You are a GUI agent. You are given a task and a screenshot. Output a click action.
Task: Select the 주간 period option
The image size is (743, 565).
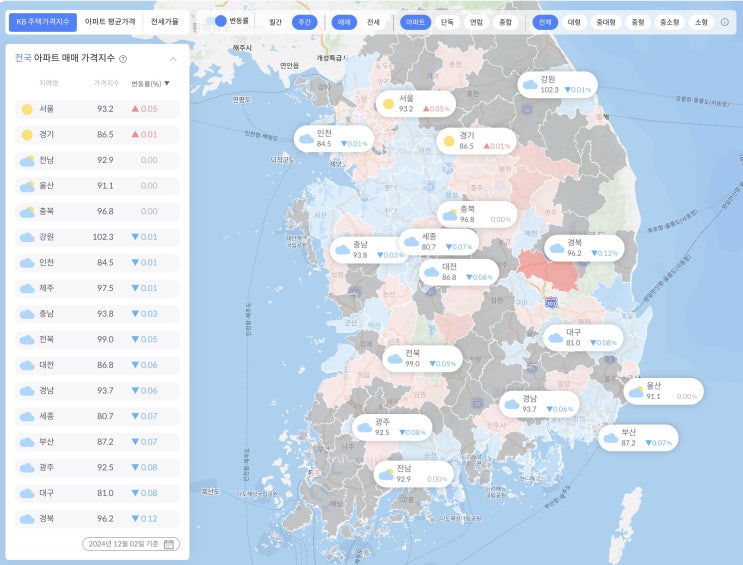click(304, 22)
